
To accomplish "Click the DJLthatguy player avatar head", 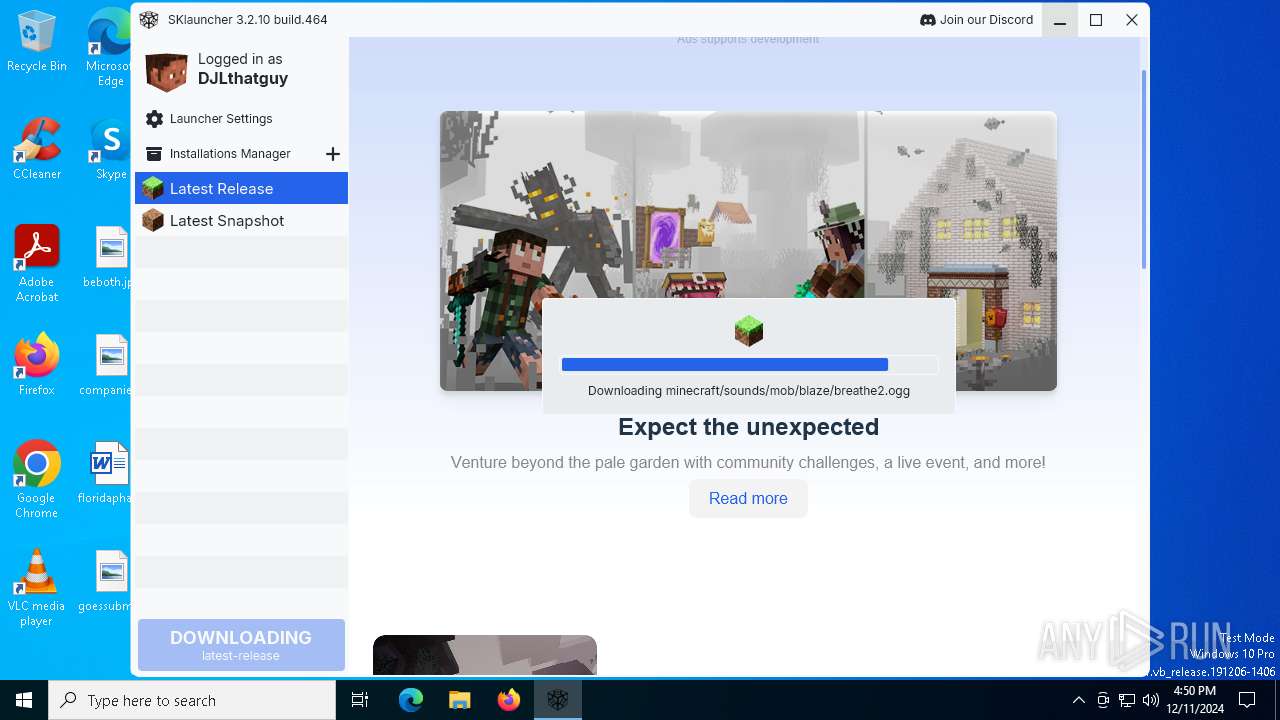I will [167, 71].
